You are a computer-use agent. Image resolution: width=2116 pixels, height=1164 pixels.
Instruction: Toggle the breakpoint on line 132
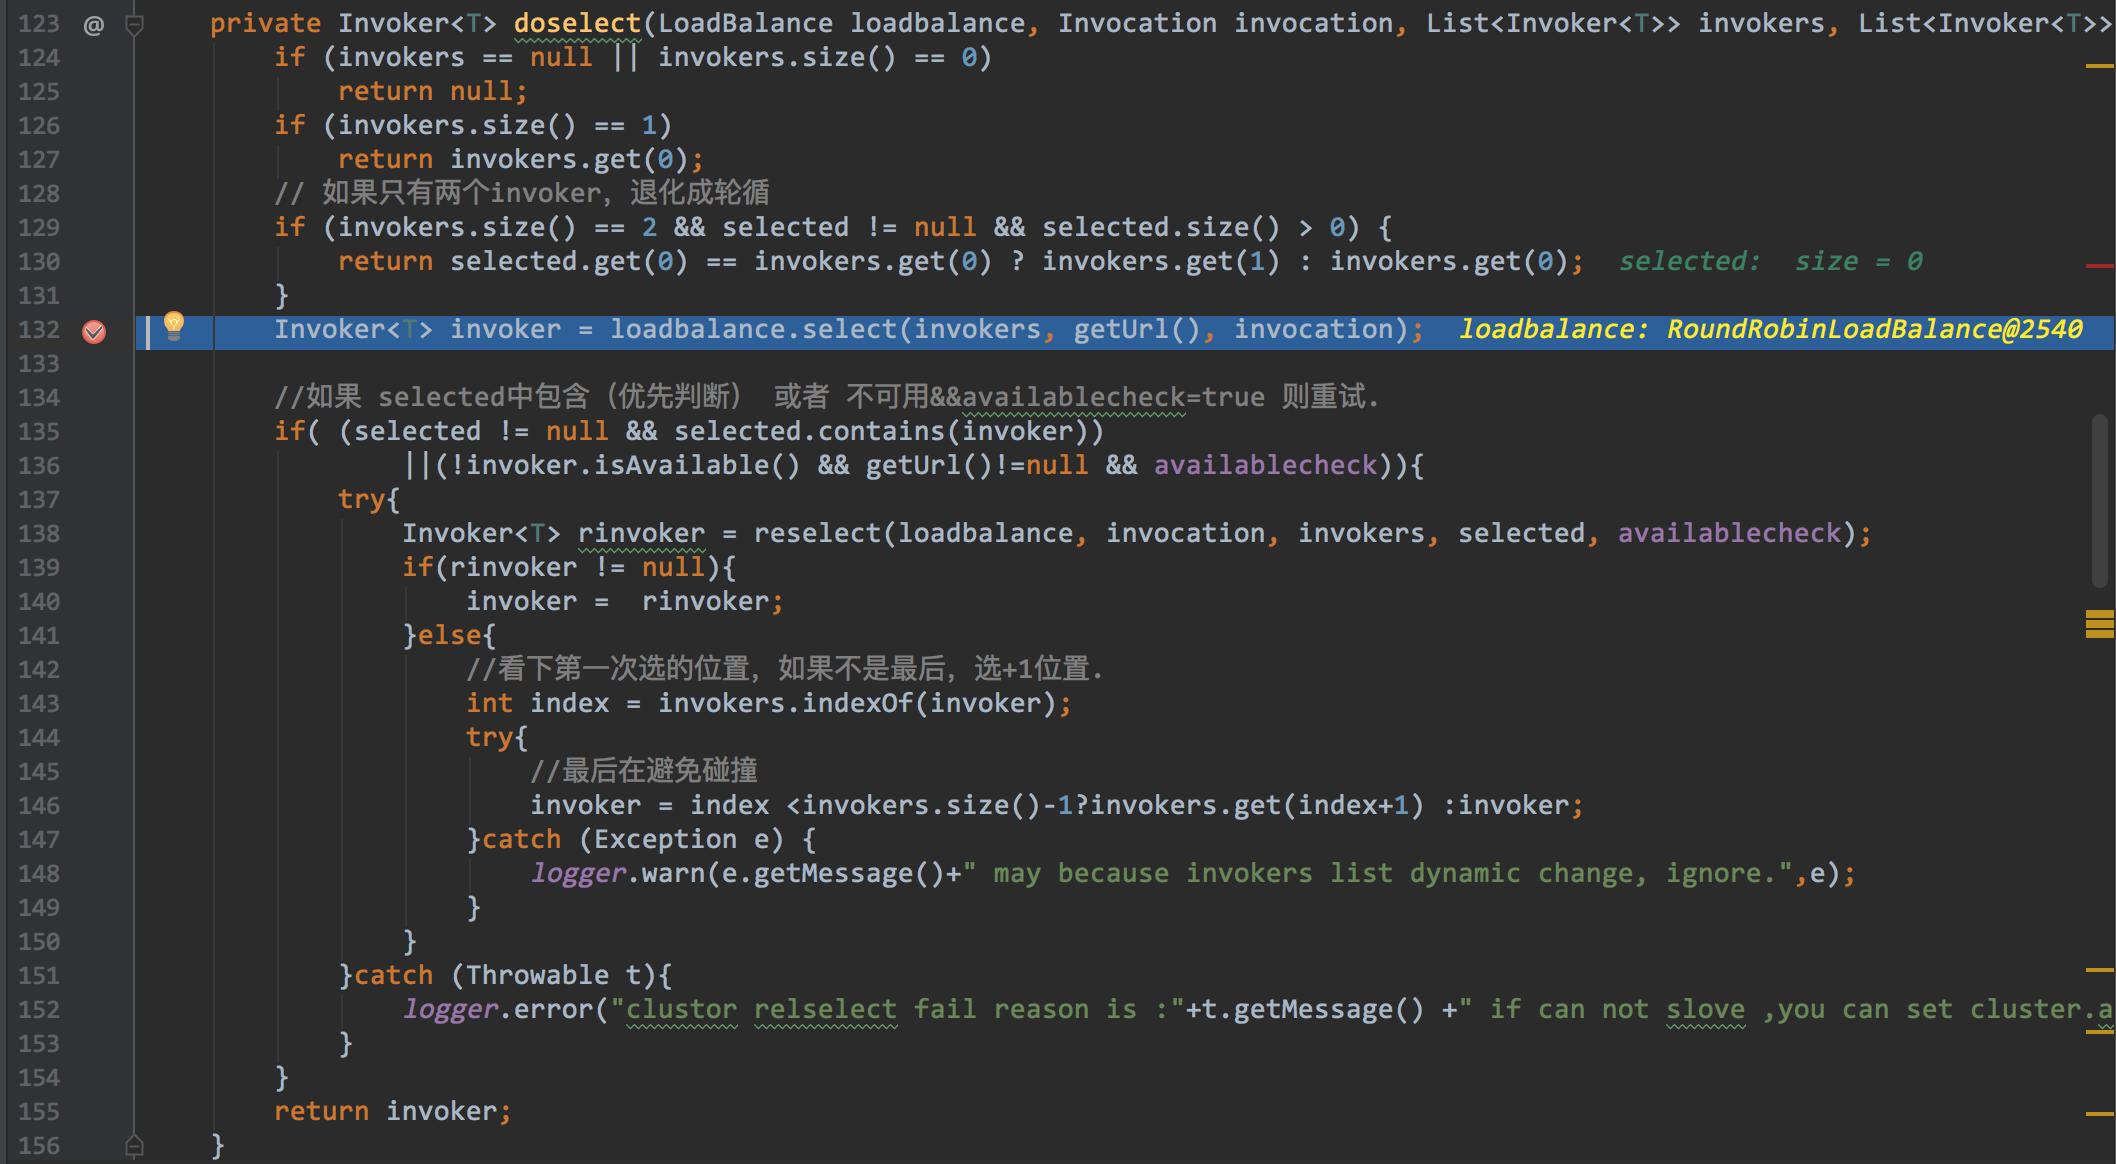[94, 331]
